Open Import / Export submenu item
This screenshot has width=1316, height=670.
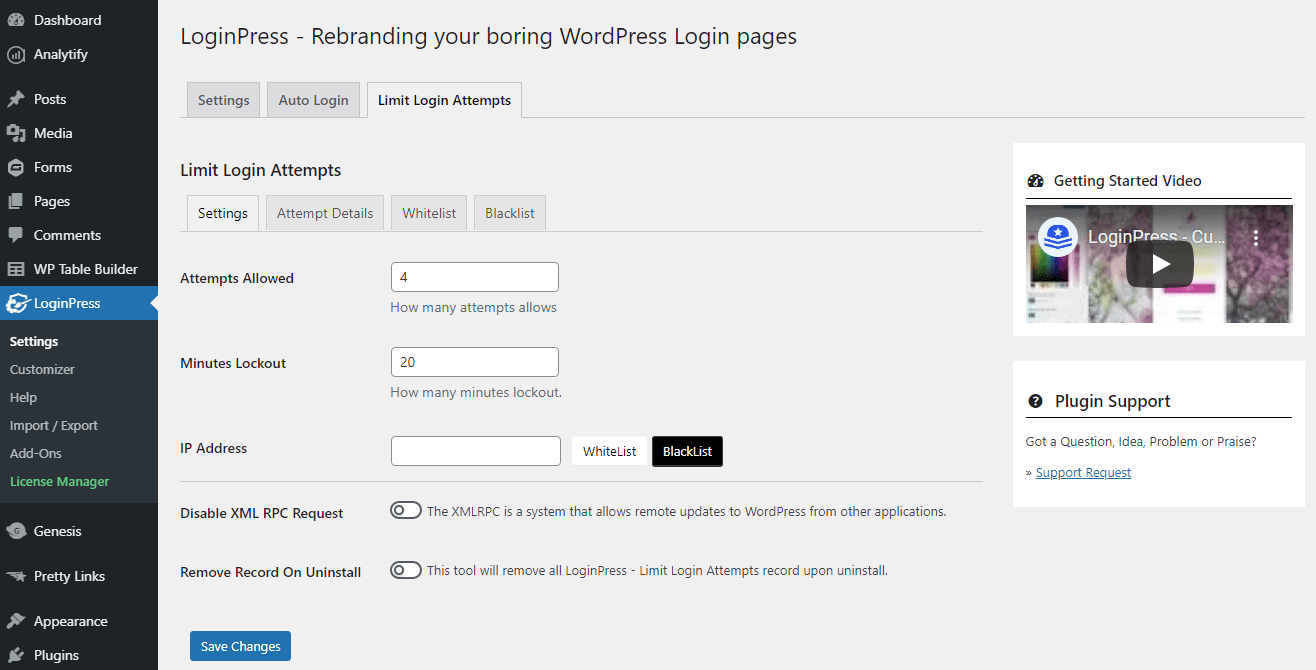pyautogui.click(x=54, y=425)
